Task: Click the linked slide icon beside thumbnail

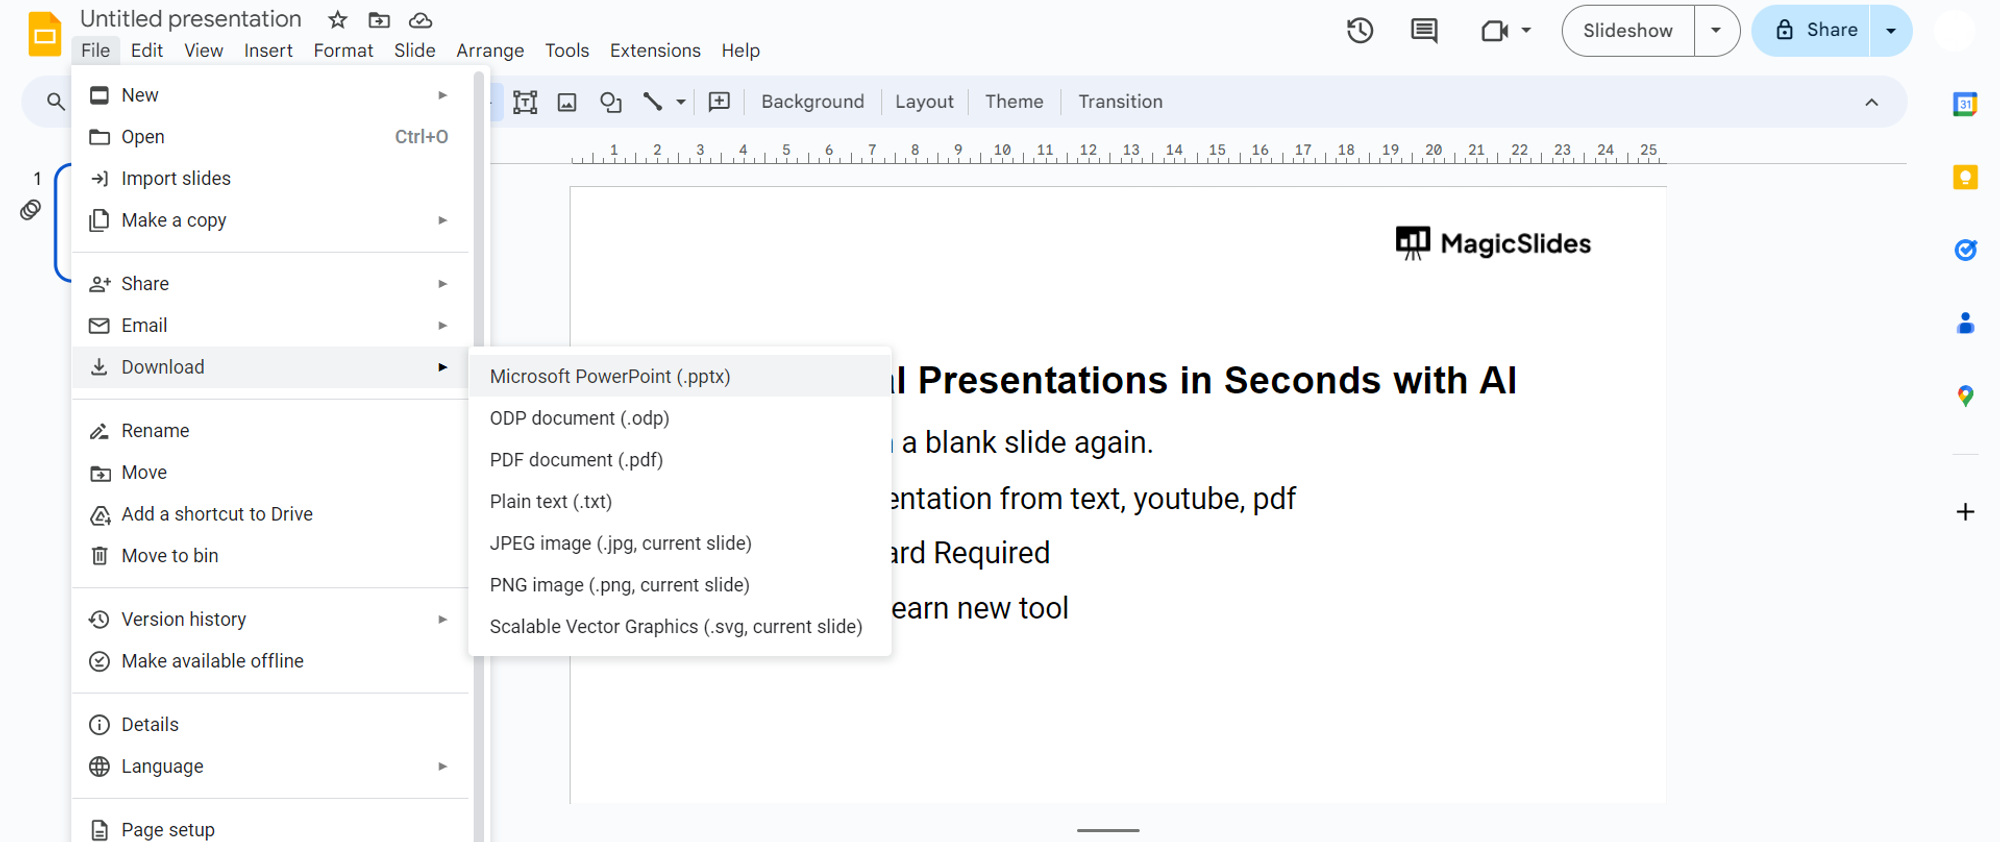Action: pyautogui.click(x=31, y=210)
